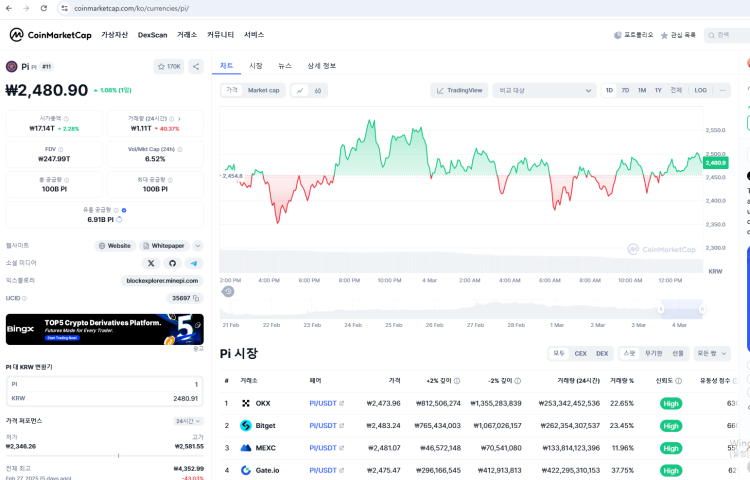The image size is (750, 480).
Task: Click the CoinMarketCap logo
Action: [x=50, y=35]
